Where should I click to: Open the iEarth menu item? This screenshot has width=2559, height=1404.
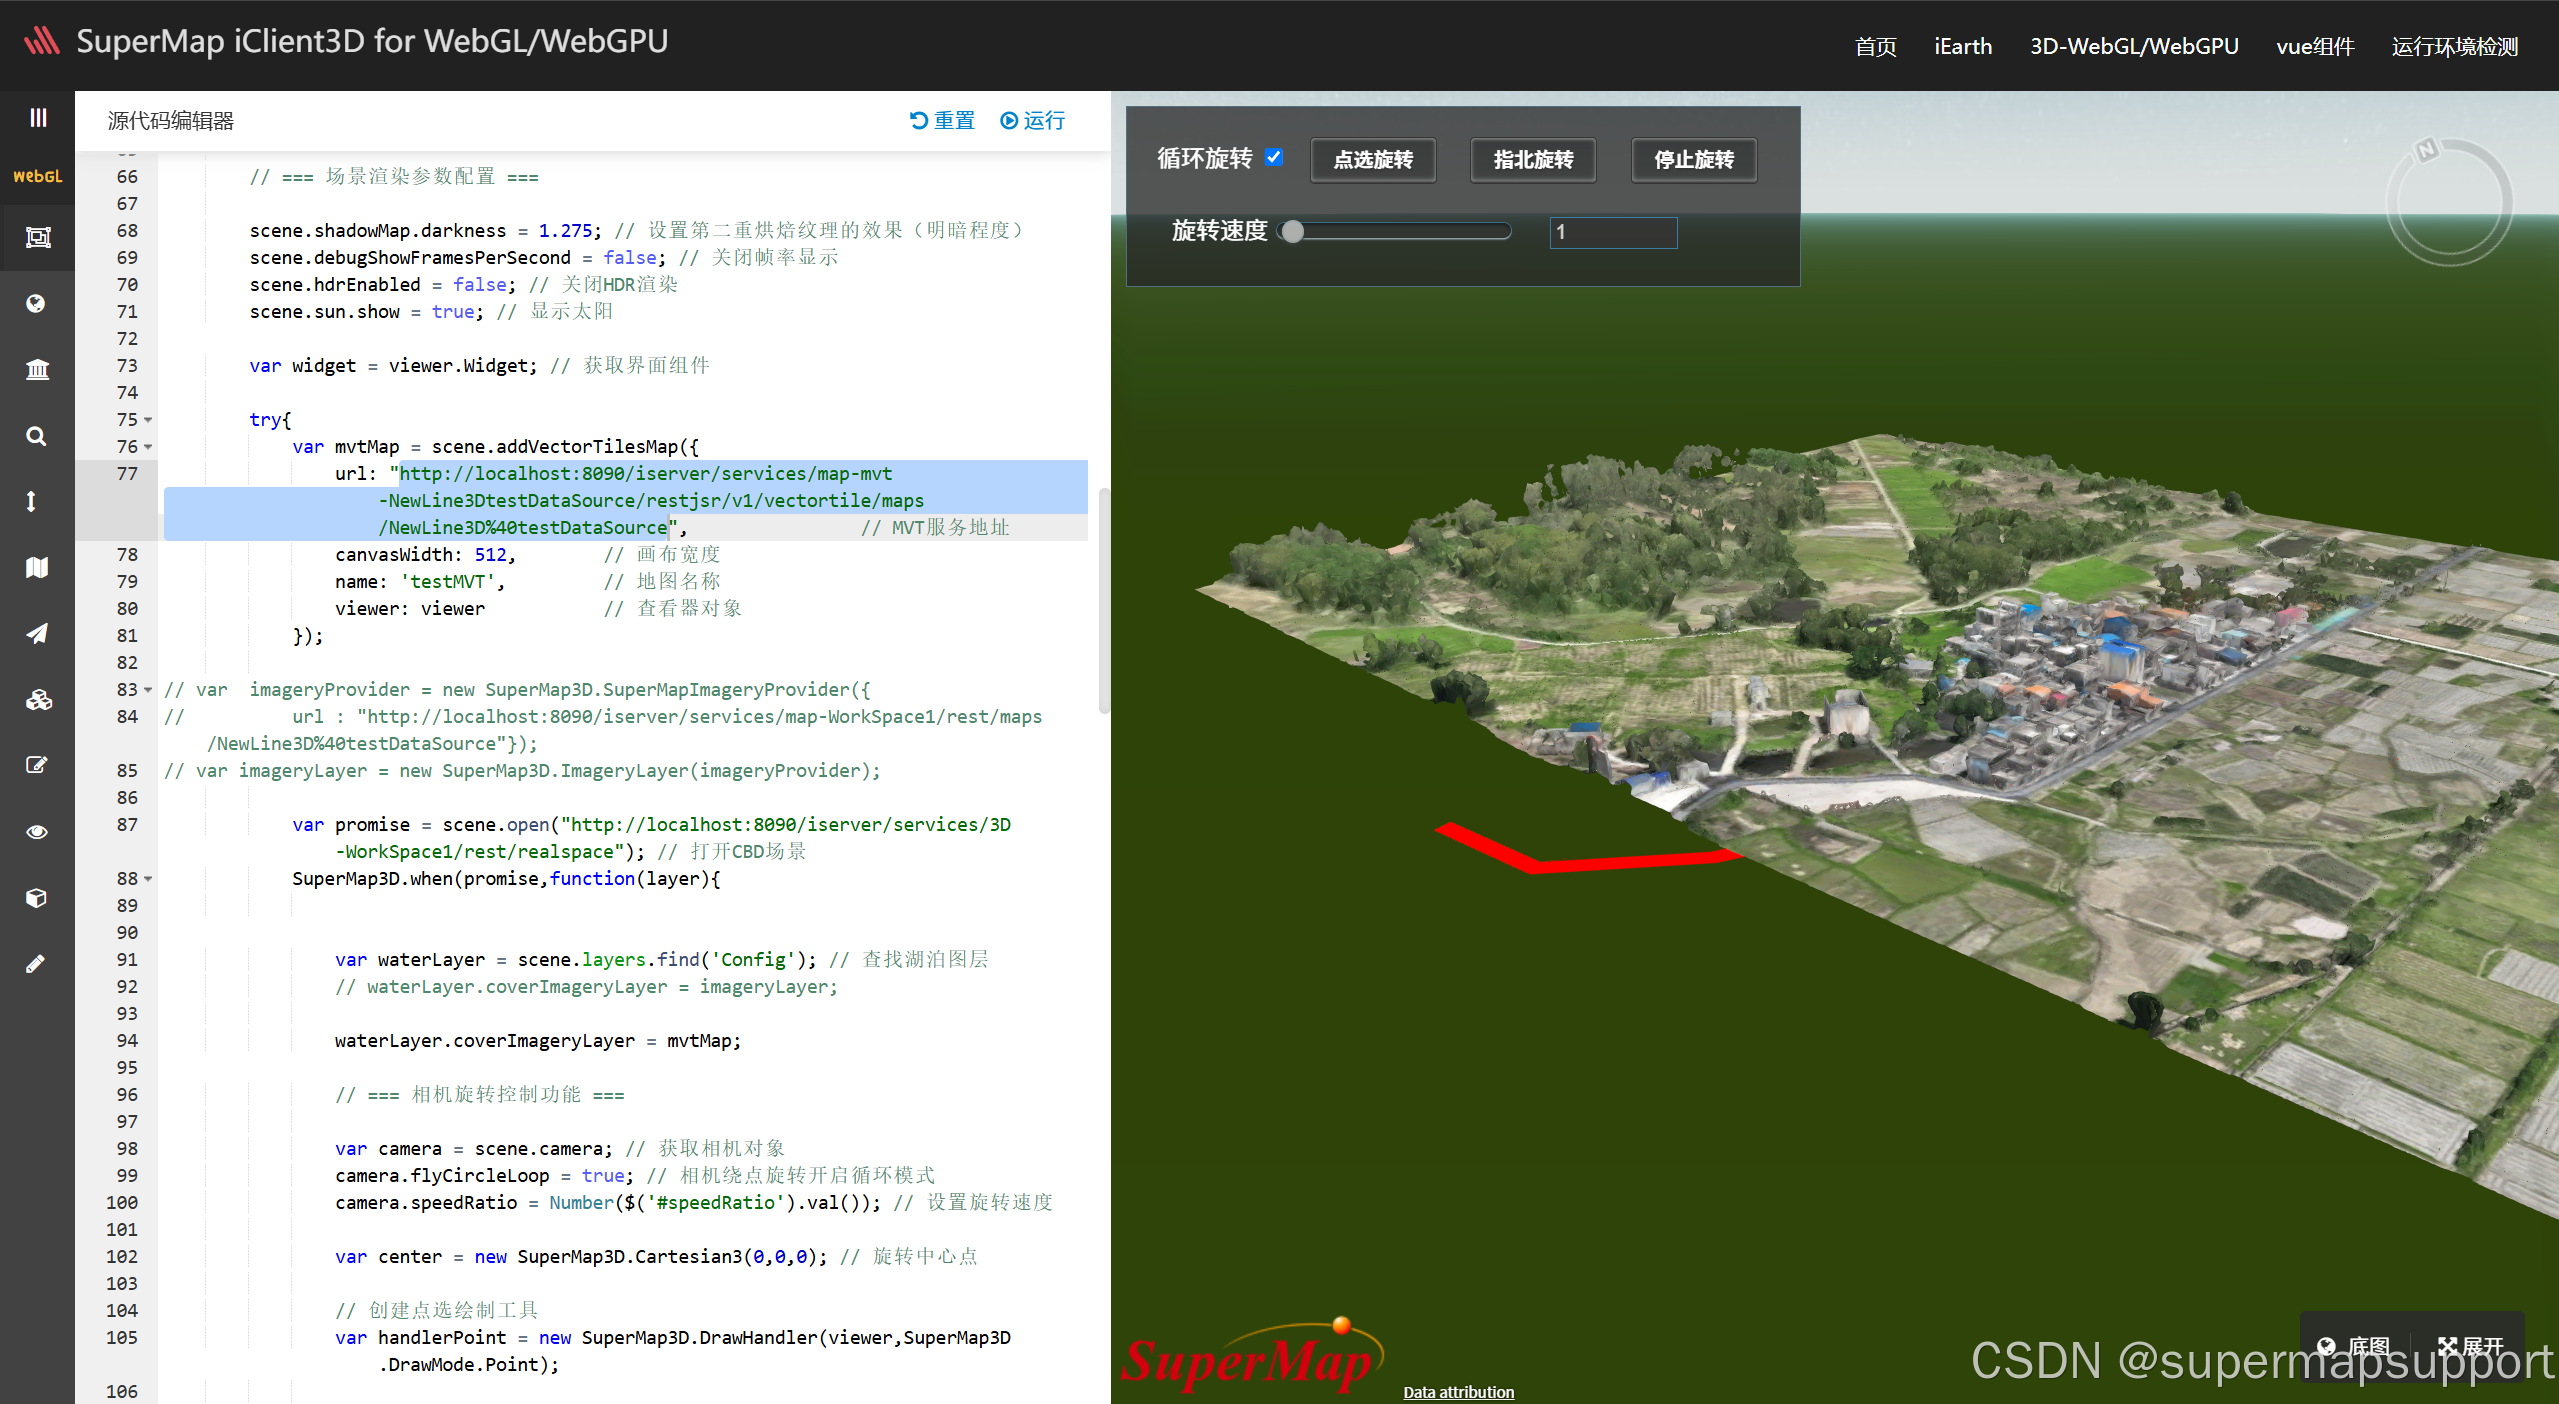click(1962, 46)
